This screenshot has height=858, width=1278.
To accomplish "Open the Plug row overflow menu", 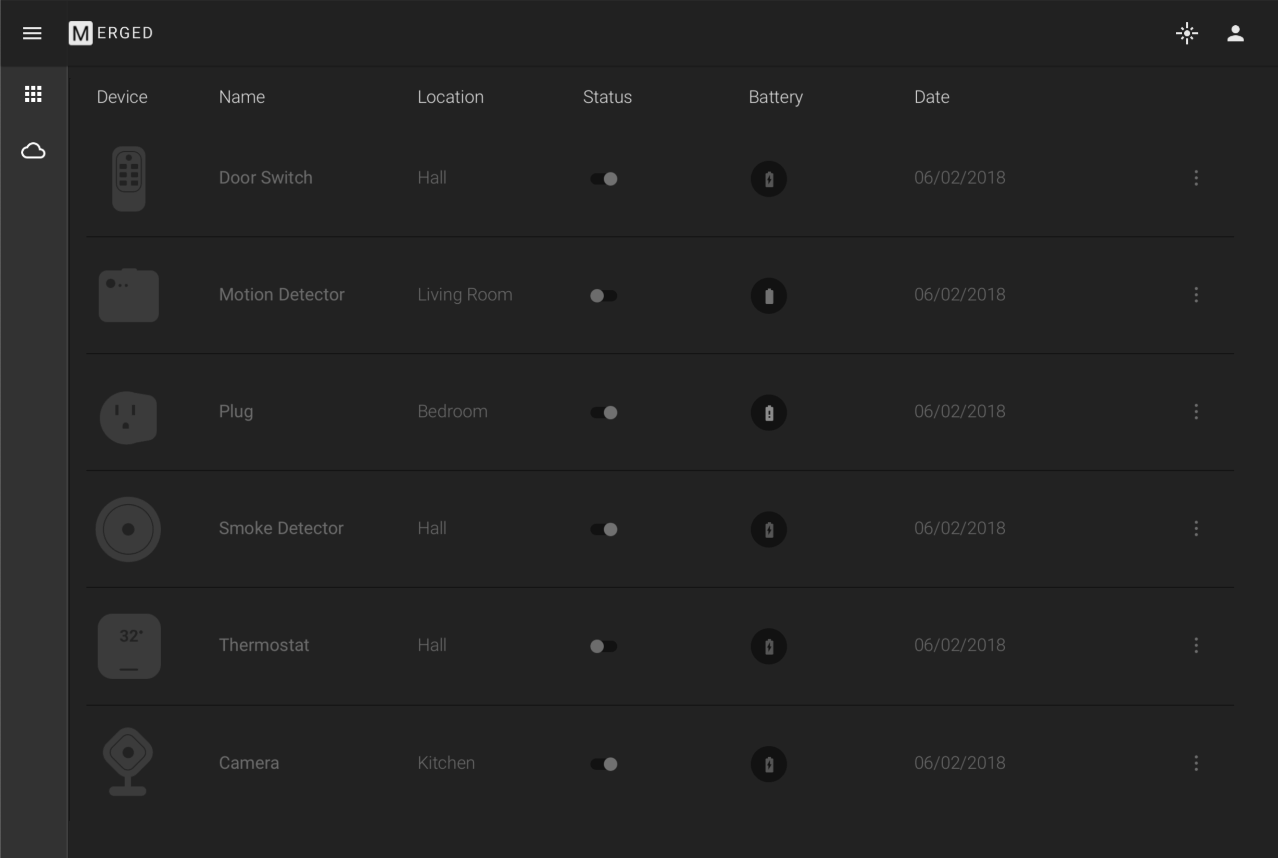I will point(1195,412).
